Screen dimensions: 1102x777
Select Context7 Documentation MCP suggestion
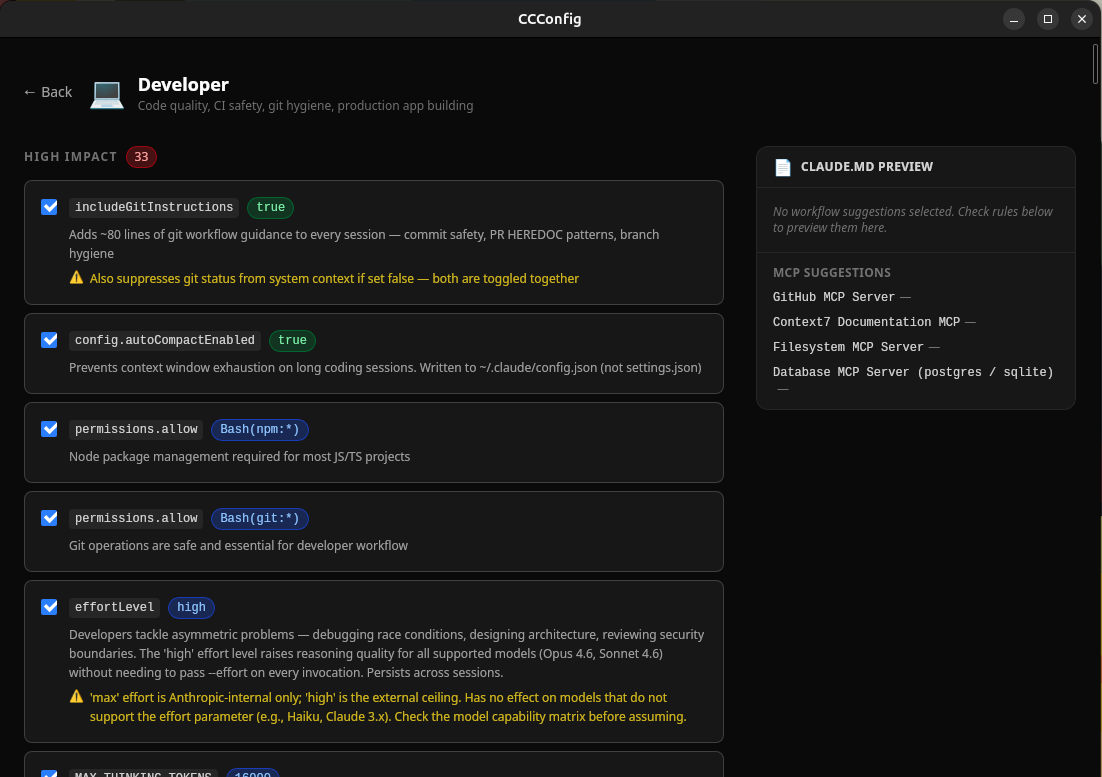[866, 322]
